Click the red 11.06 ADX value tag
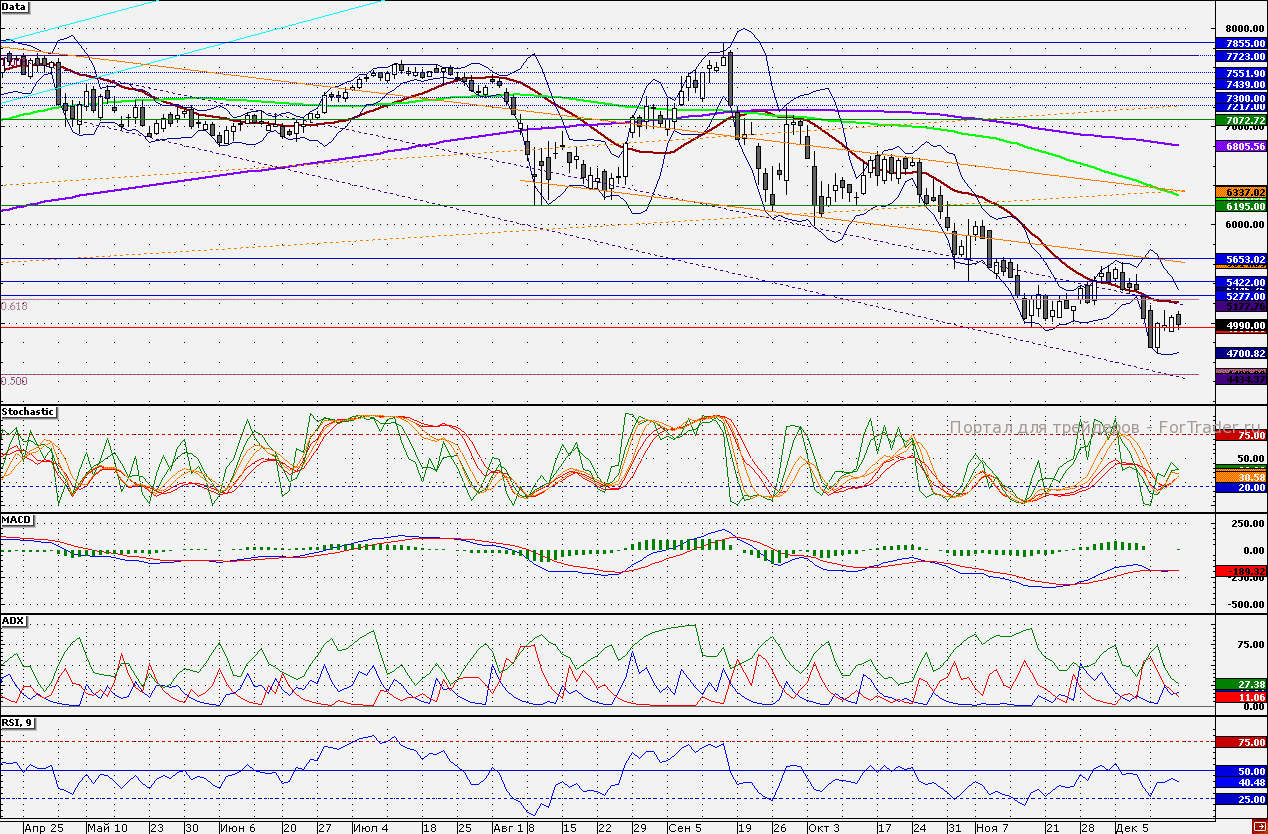The image size is (1268, 834). (1239, 696)
